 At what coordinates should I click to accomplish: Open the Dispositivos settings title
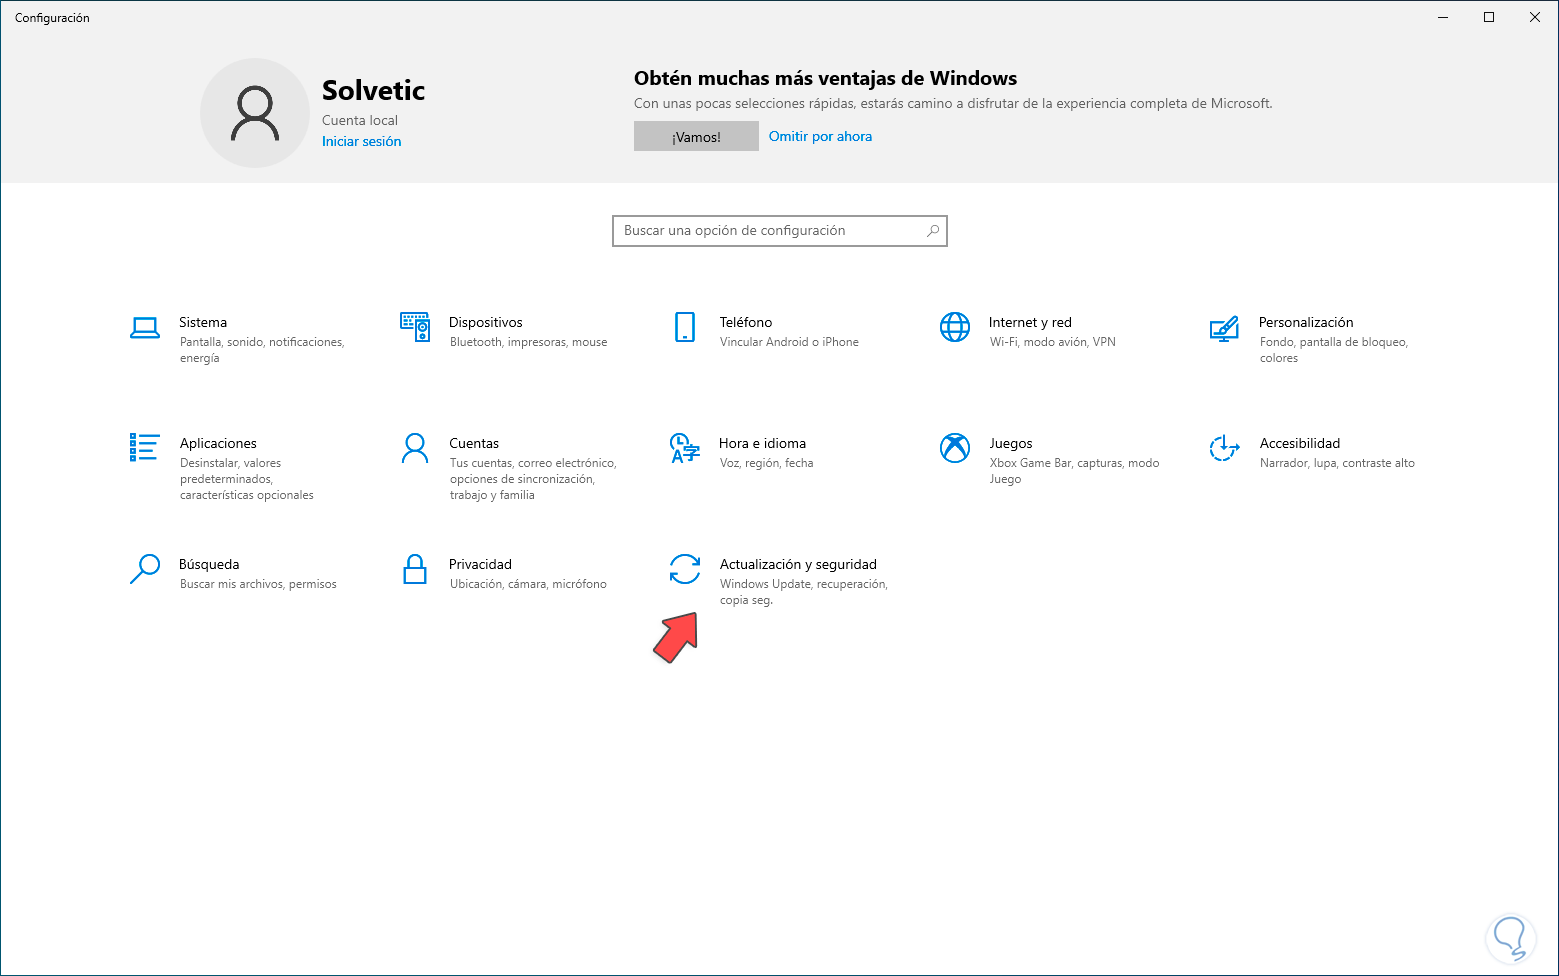pyautogui.click(x=486, y=322)
